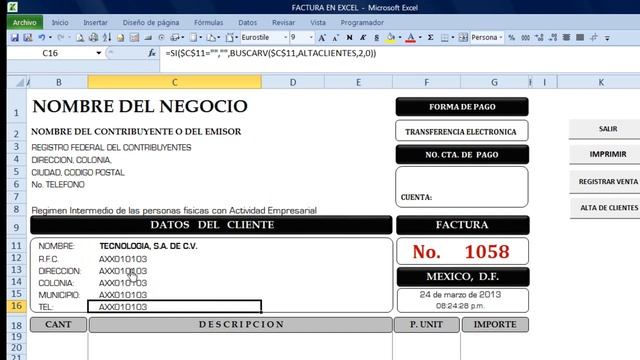Click the IMPORTE column header
Image resolution: width=640 pixels, height=360 pixels.
tap(495, 324)
